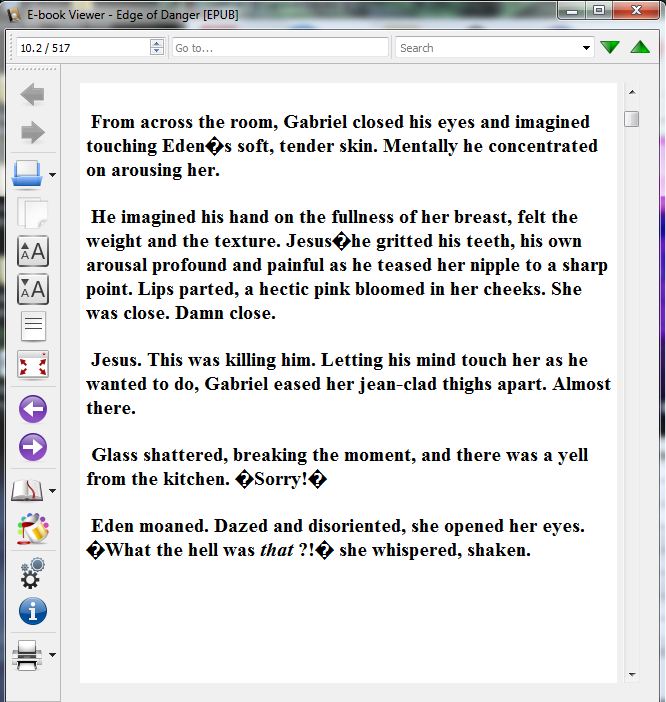
Task: Expand the Bookmarks dropdown arrow
Action: [x=52, y=491]
